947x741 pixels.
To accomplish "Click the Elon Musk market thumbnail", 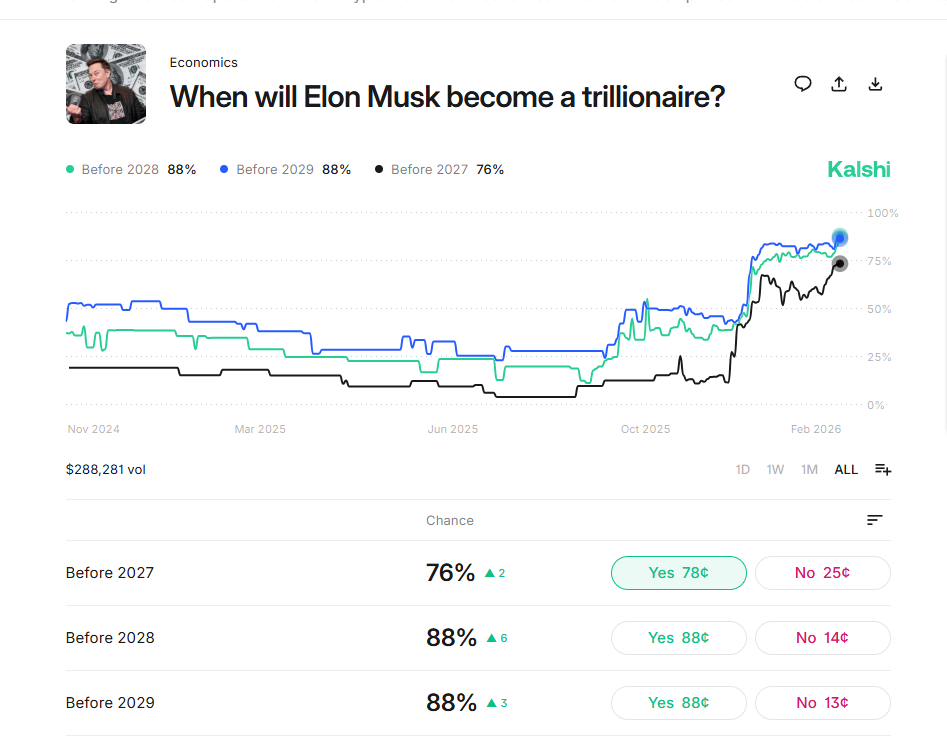I will (x=106, y=84).
